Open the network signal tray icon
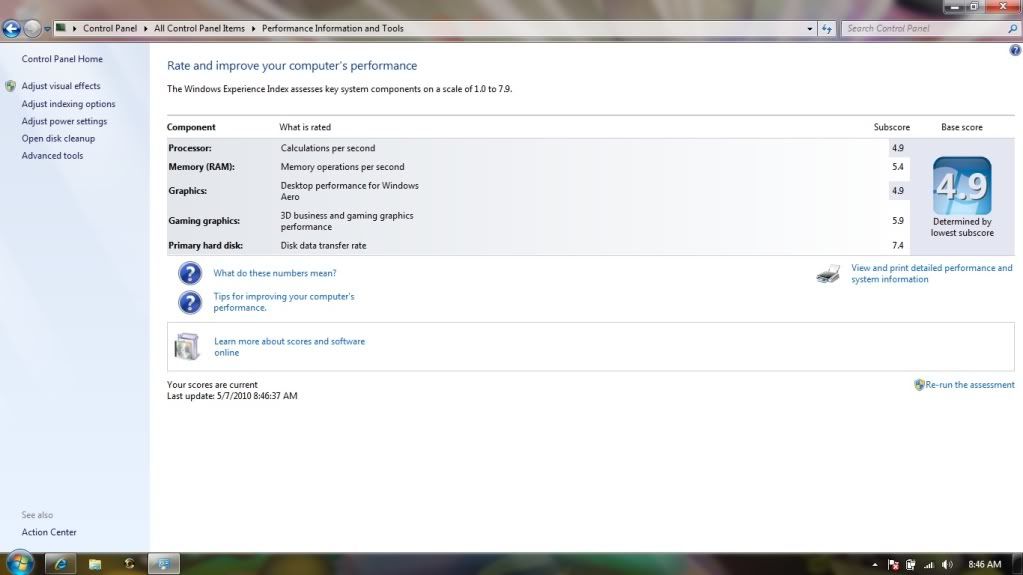Image resolution: width=1023 pixels, height=575 pixels. (928, 565)
